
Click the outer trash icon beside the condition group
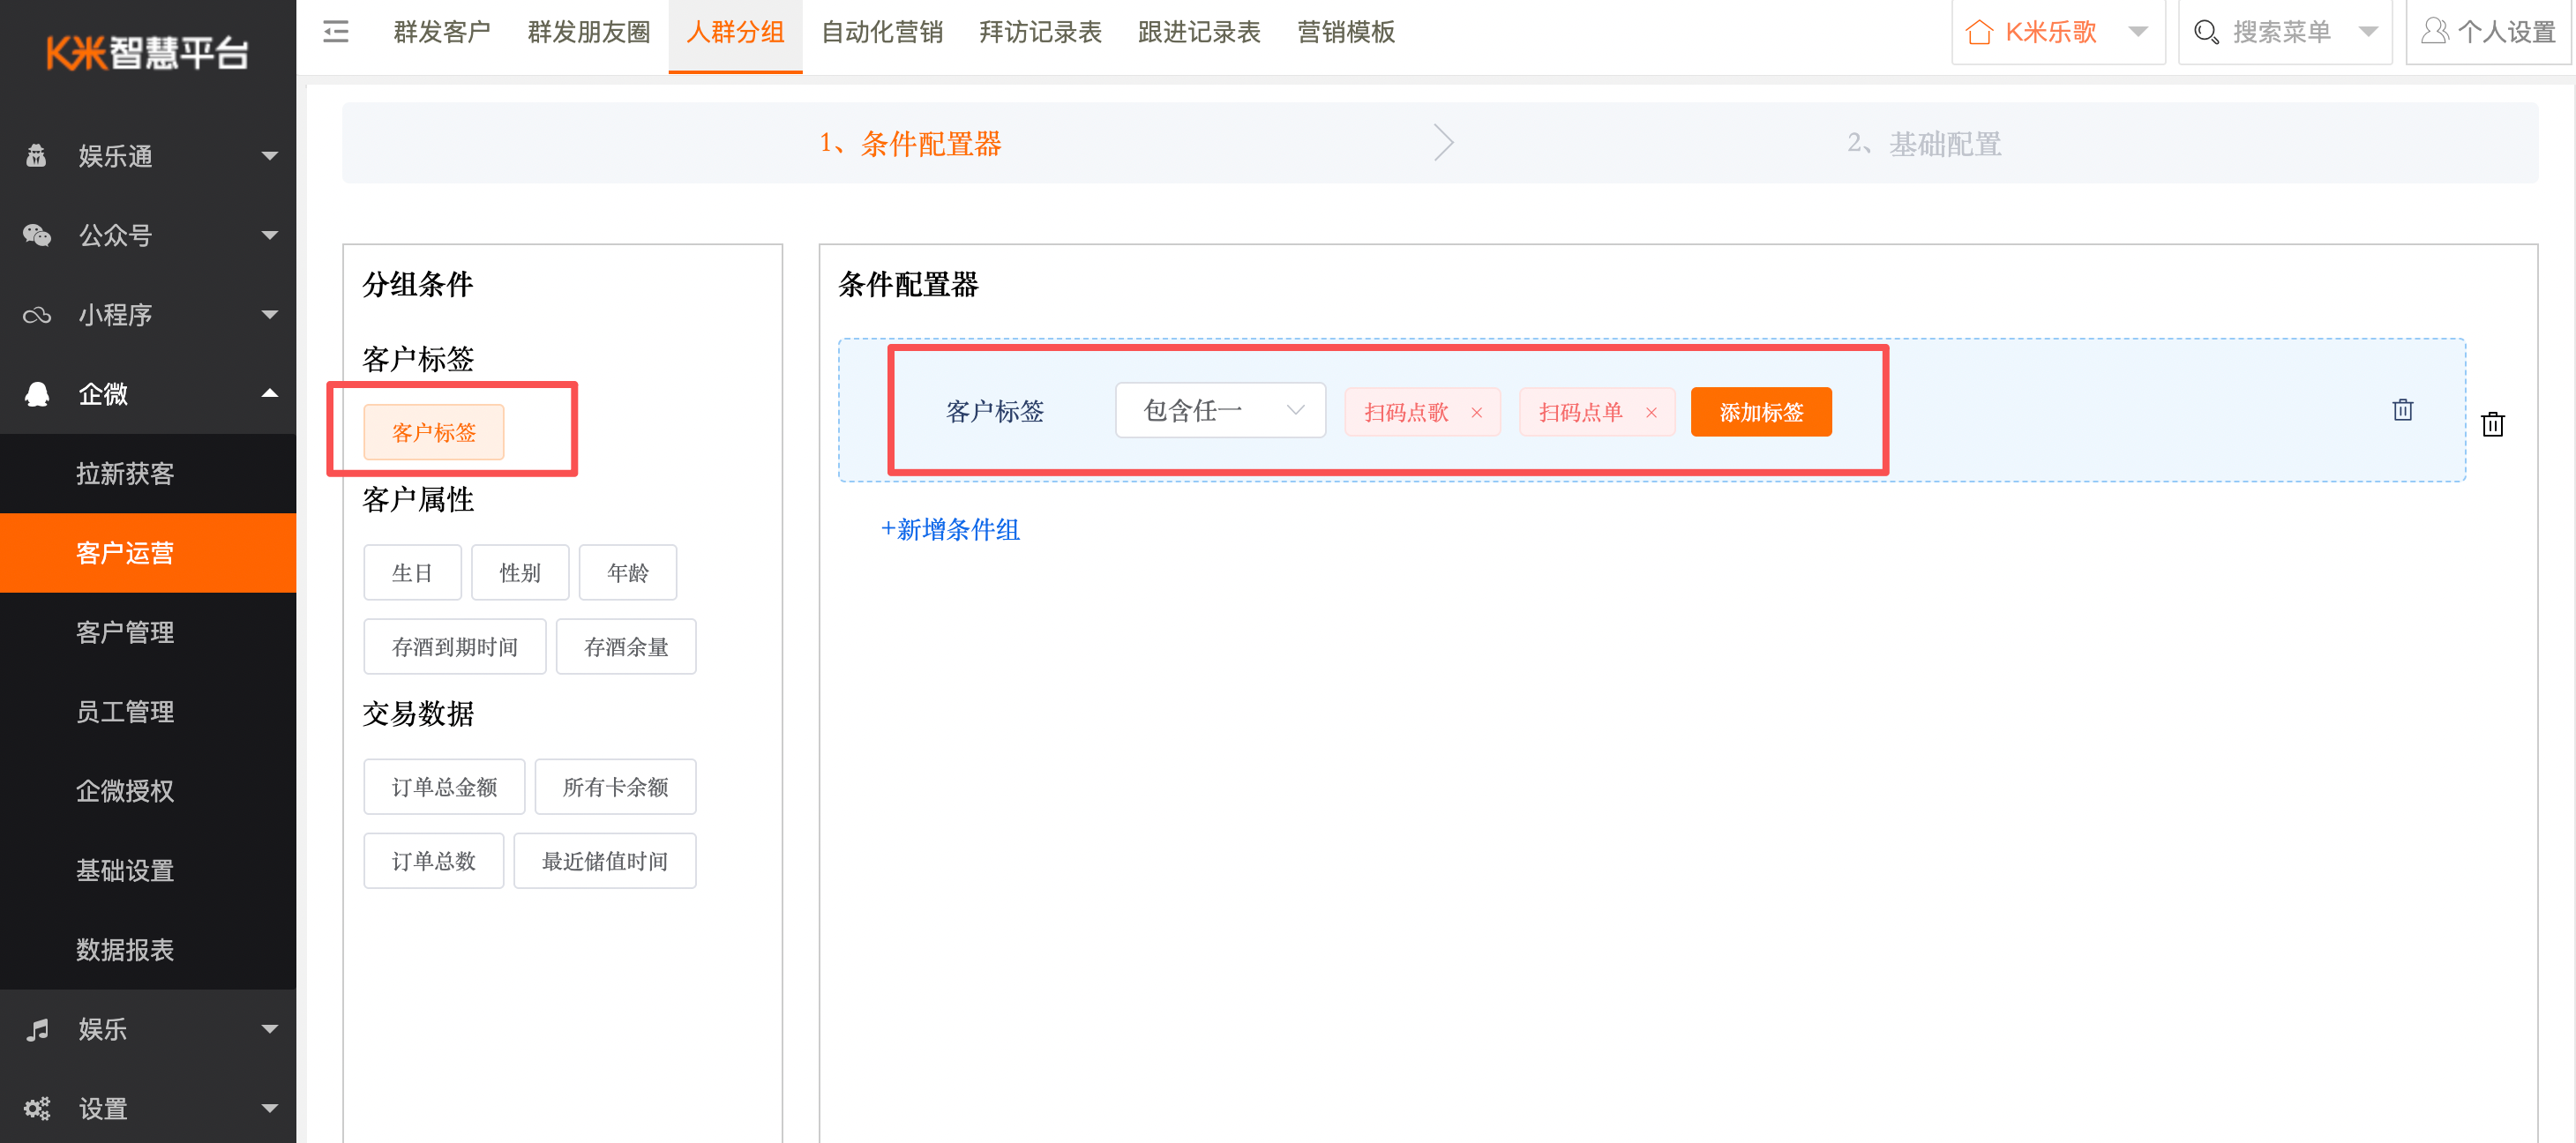point(2492,424)
